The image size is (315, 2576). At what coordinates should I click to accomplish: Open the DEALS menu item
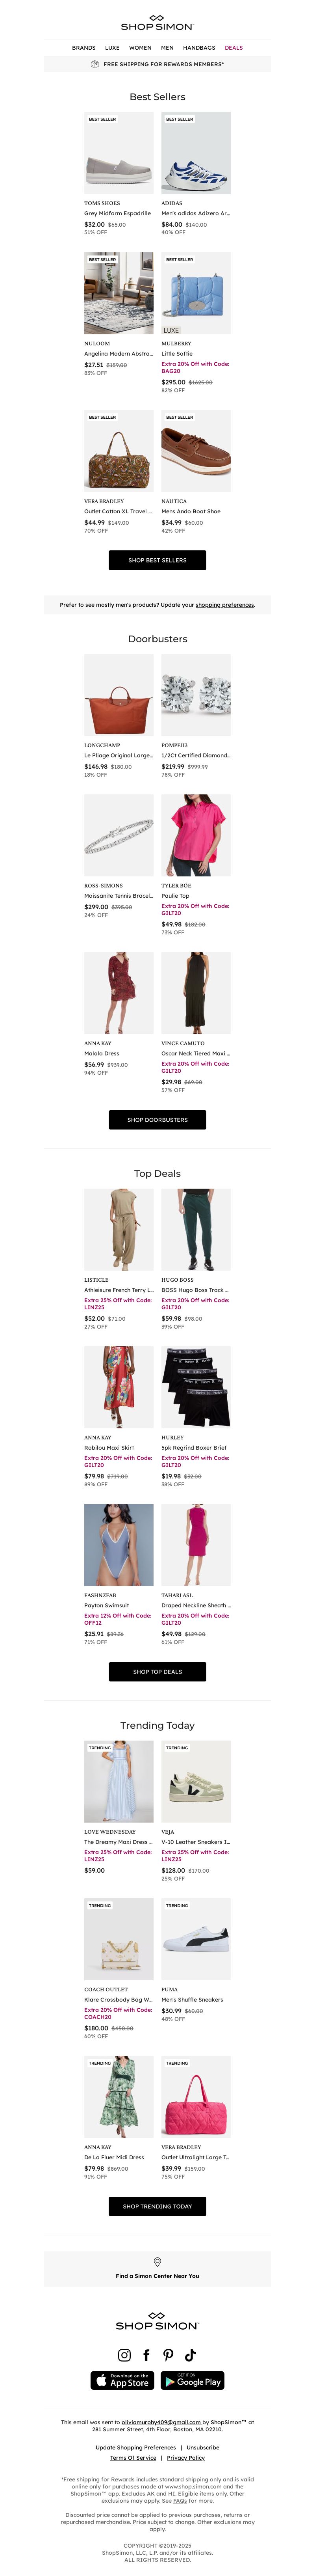pyautogui.click(x=233, y=48)
